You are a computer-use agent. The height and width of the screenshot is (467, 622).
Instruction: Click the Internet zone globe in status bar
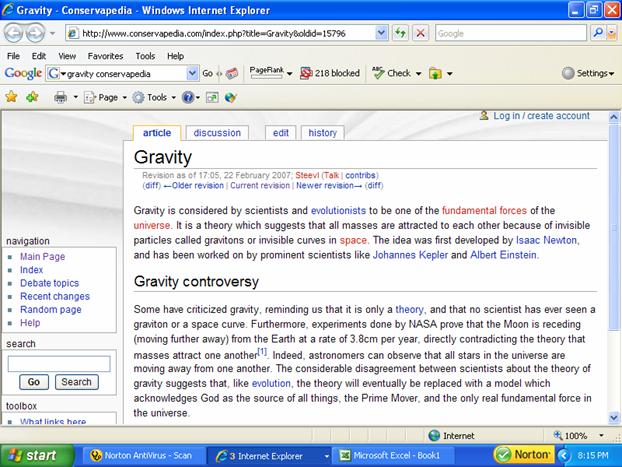coord(434,436)
